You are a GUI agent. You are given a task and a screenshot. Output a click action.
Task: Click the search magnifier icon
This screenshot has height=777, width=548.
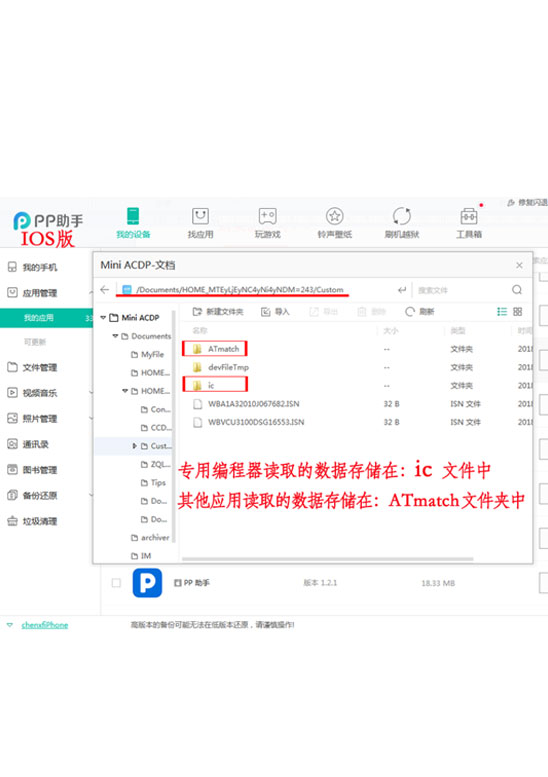[x=517, y=290]
